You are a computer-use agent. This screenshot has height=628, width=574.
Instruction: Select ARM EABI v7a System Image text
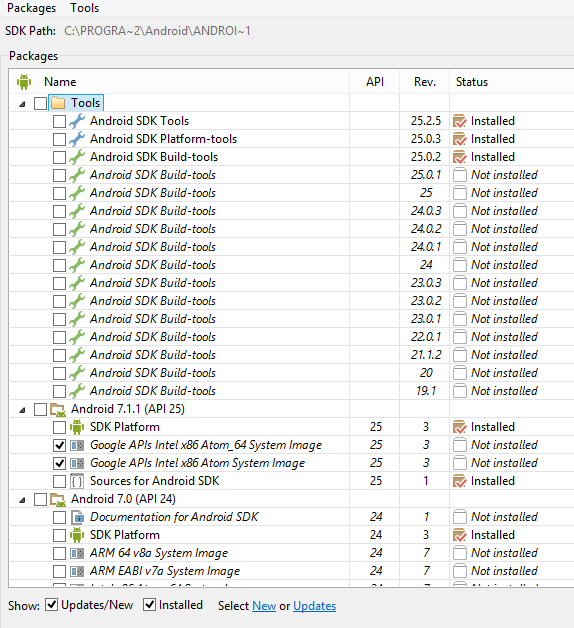pyautogui.click(x=165, y=571)
